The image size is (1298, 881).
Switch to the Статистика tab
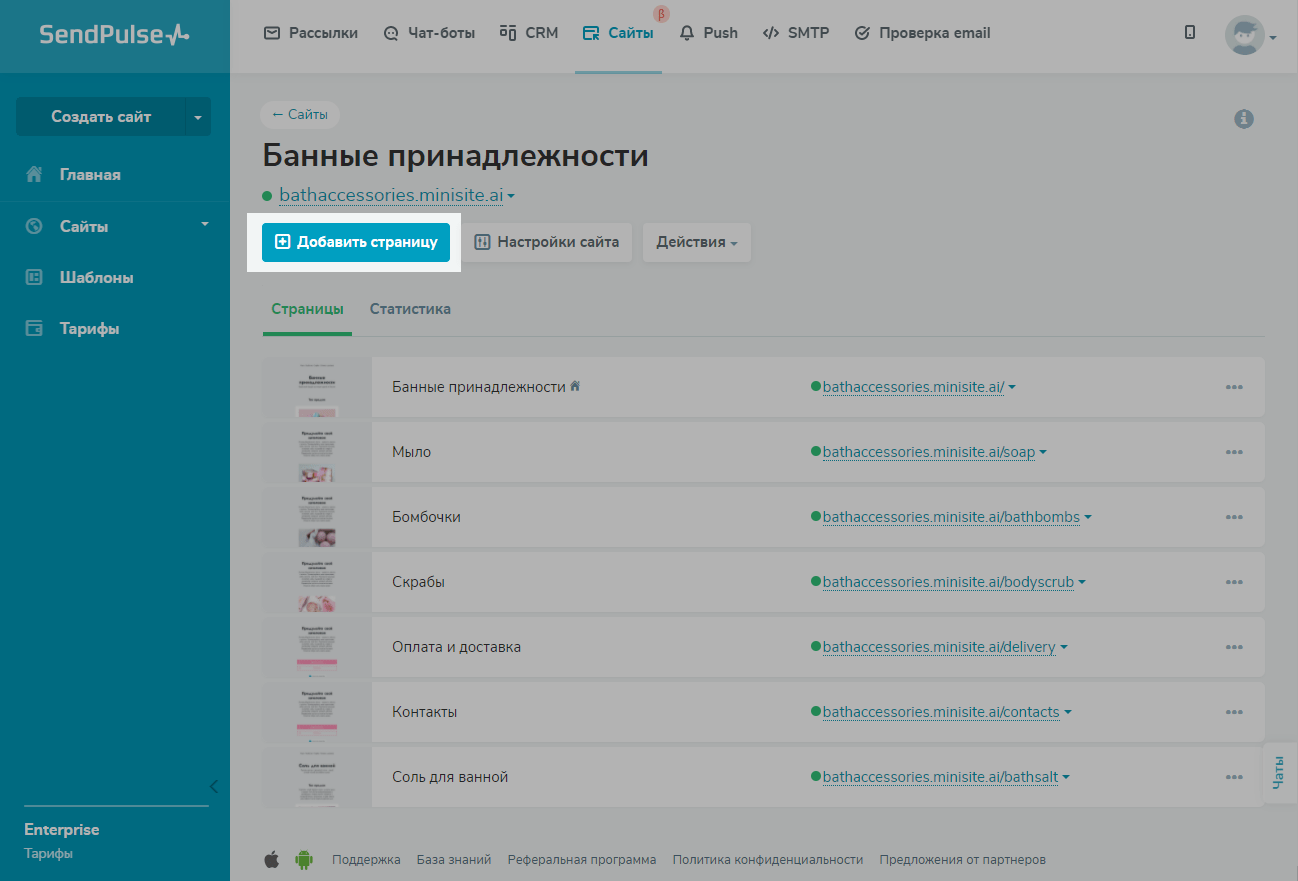[x=410, y=309]
